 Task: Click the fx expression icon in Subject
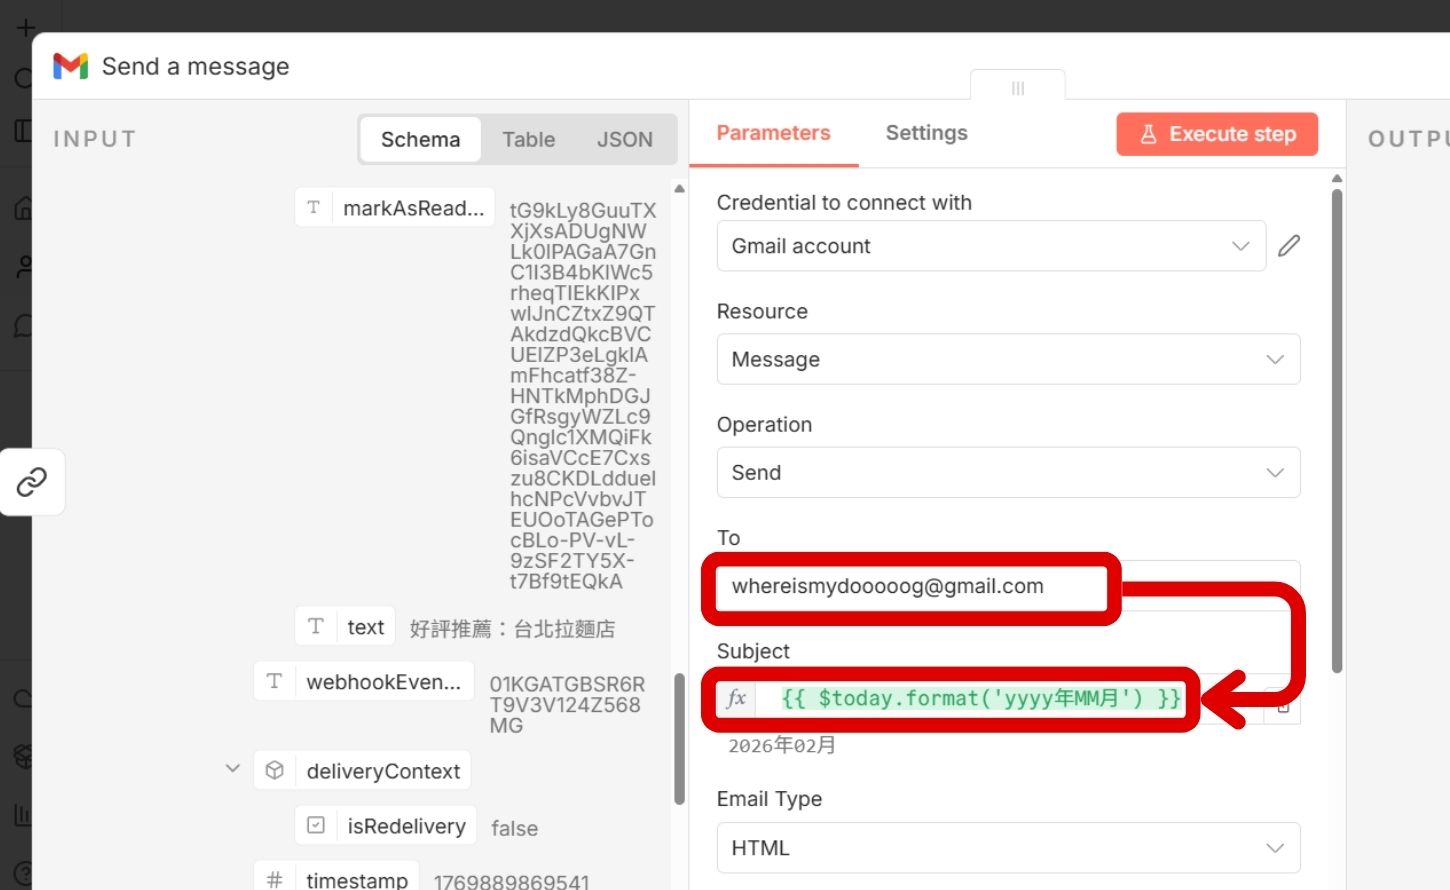point(737,698)
